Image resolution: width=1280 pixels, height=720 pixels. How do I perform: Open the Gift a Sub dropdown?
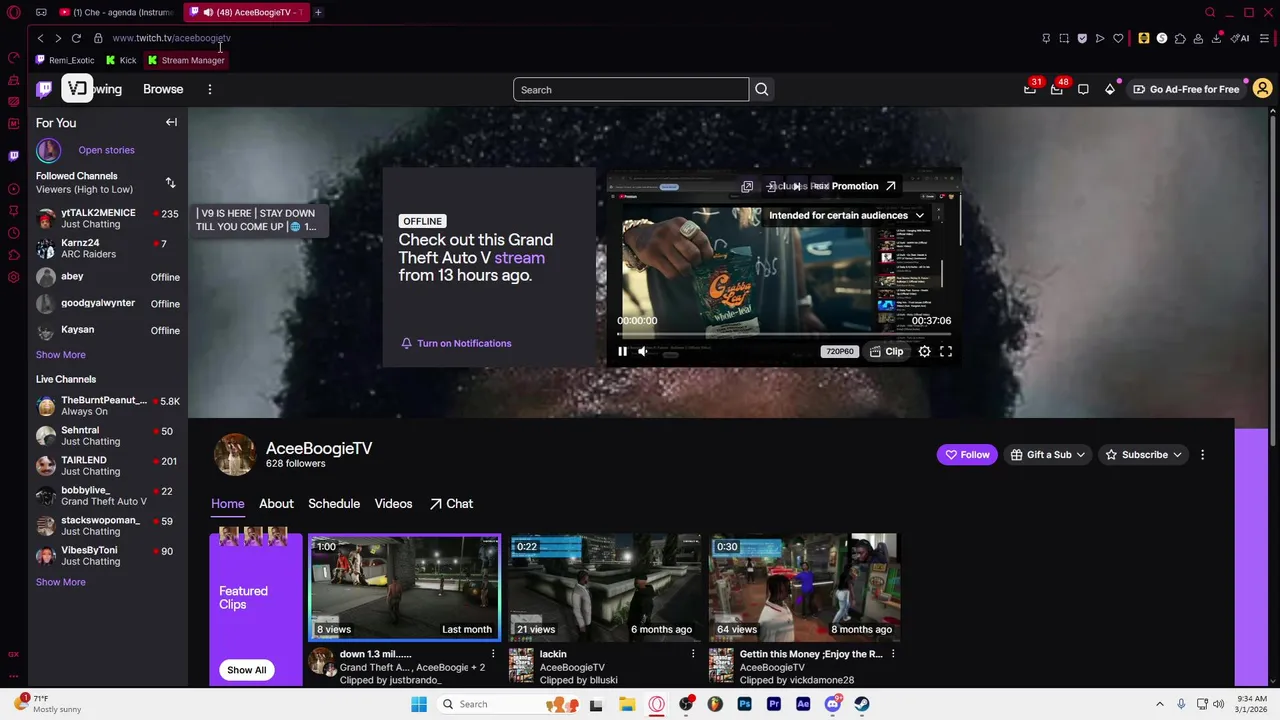[1048, 455]
